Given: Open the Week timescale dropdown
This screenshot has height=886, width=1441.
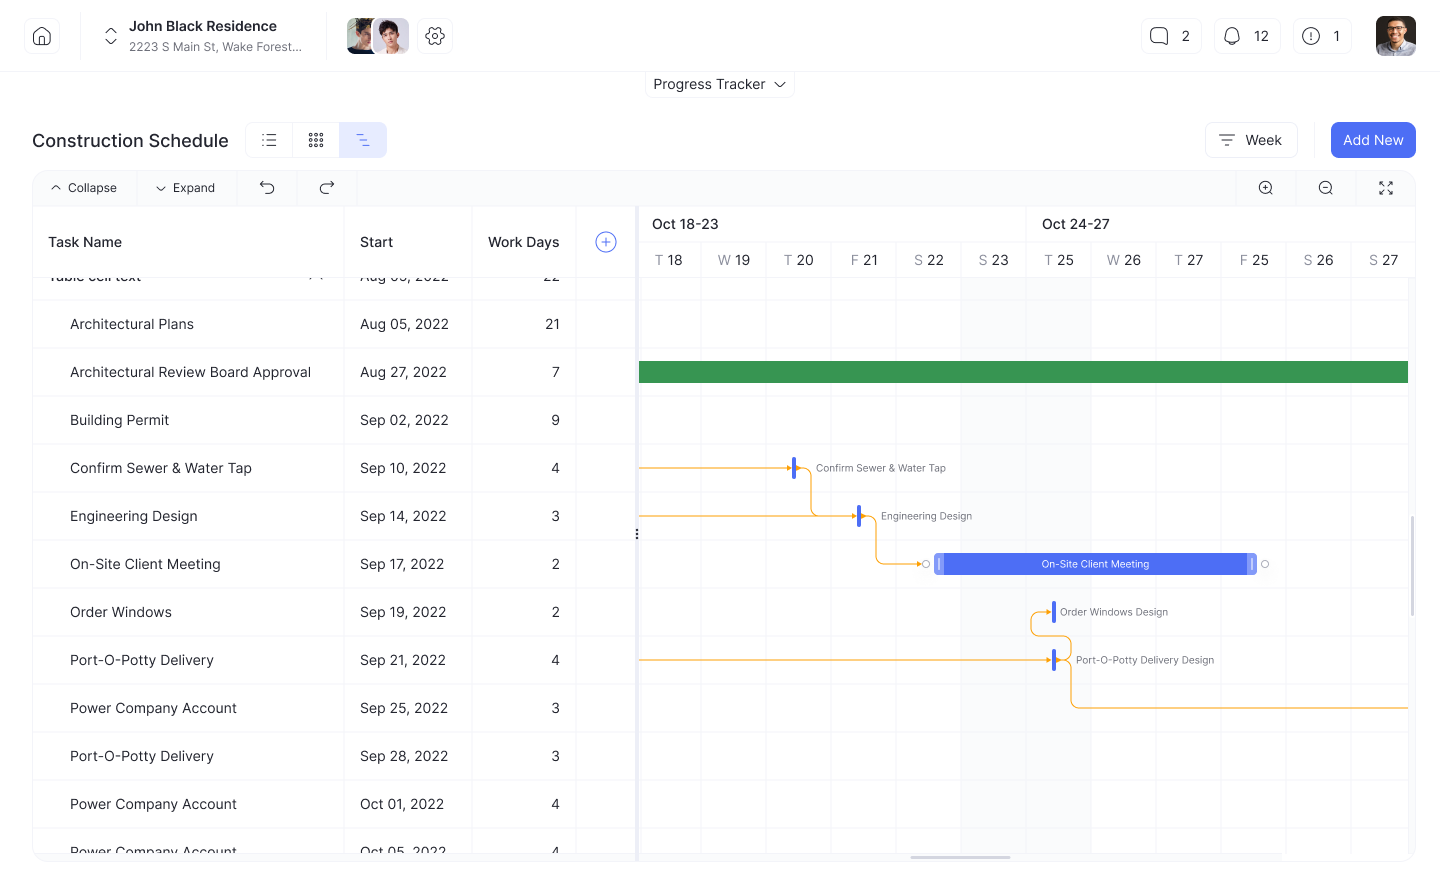Looking at the screenshot, I should tap(1251, 140).
